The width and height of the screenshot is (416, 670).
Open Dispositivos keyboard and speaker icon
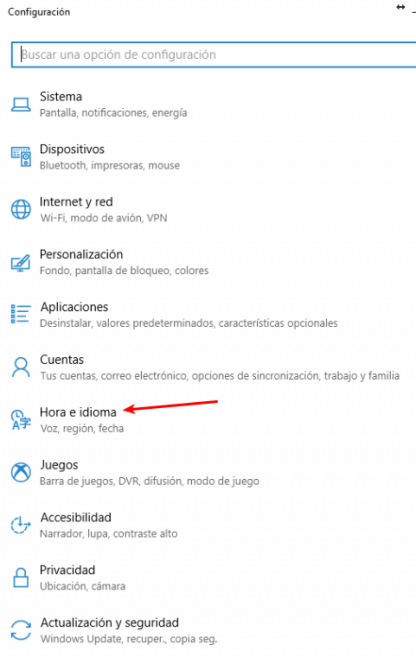point(21,157)
